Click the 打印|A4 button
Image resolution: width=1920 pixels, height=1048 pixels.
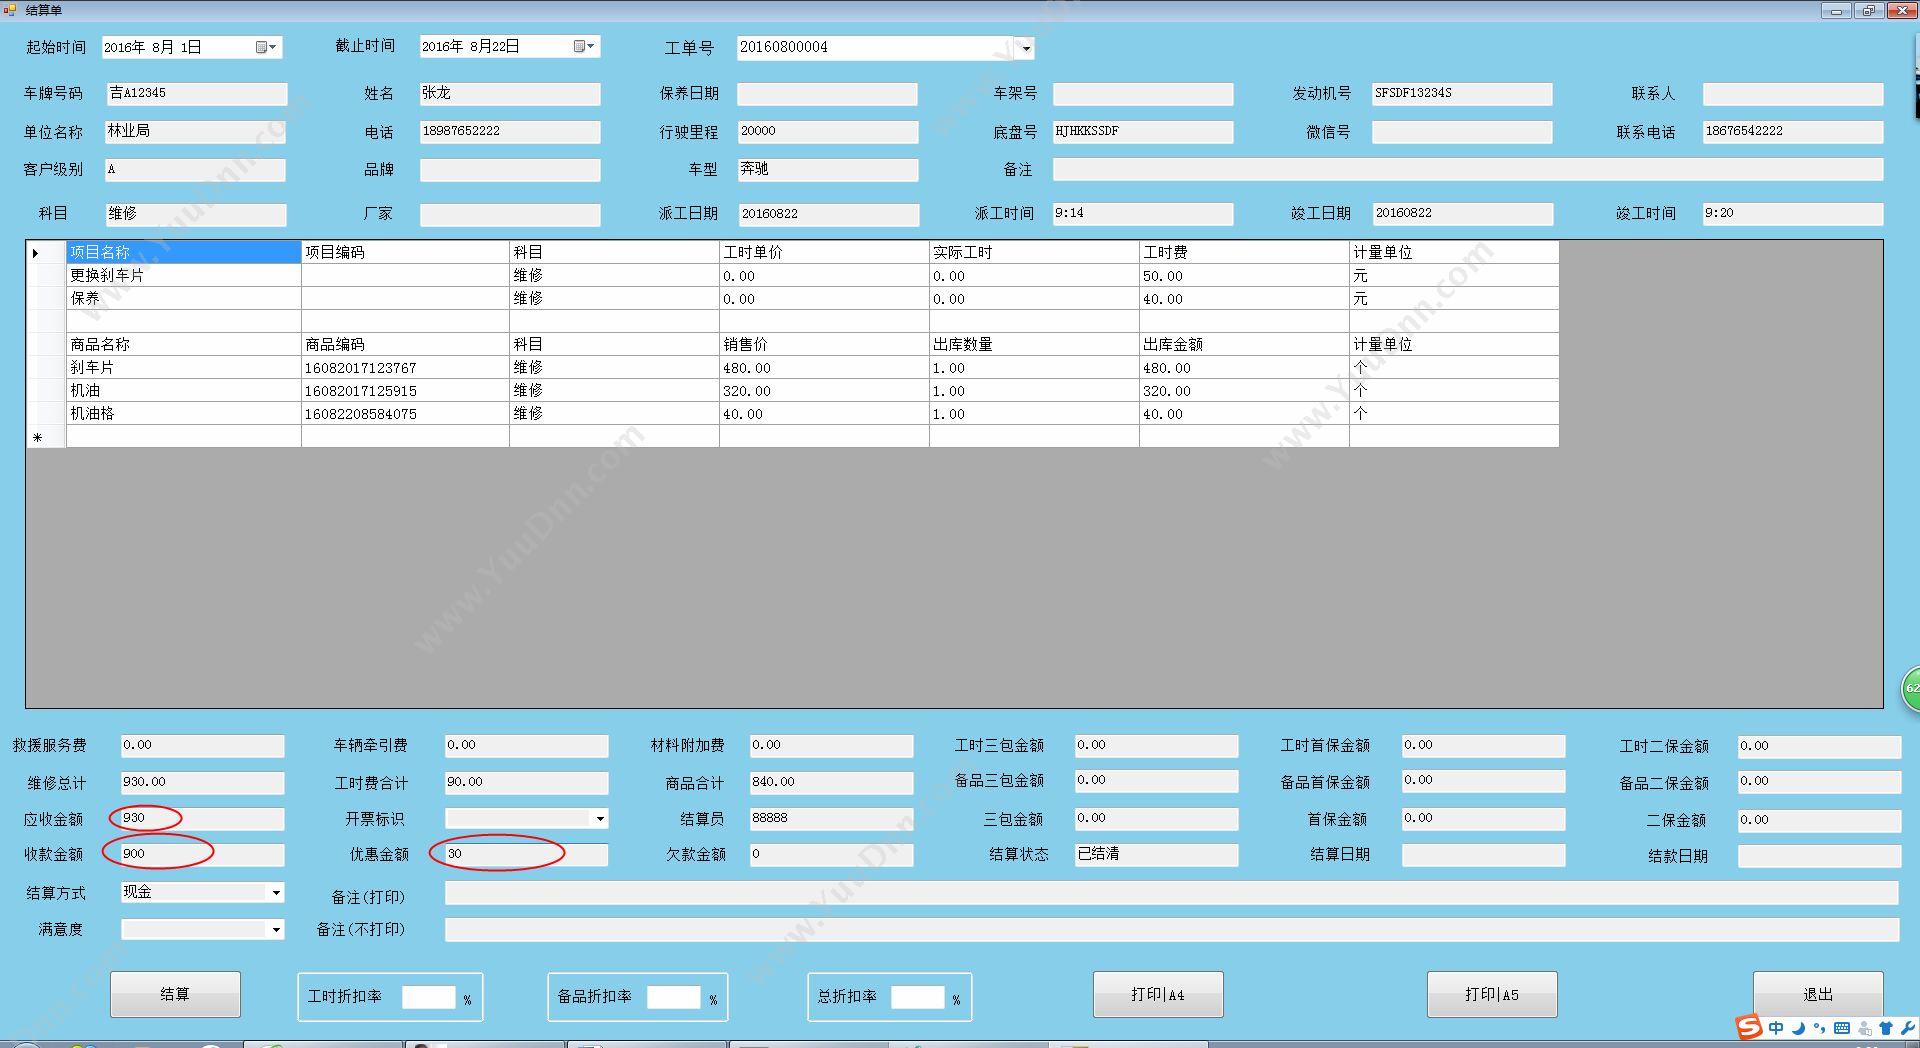(1158, 994)
